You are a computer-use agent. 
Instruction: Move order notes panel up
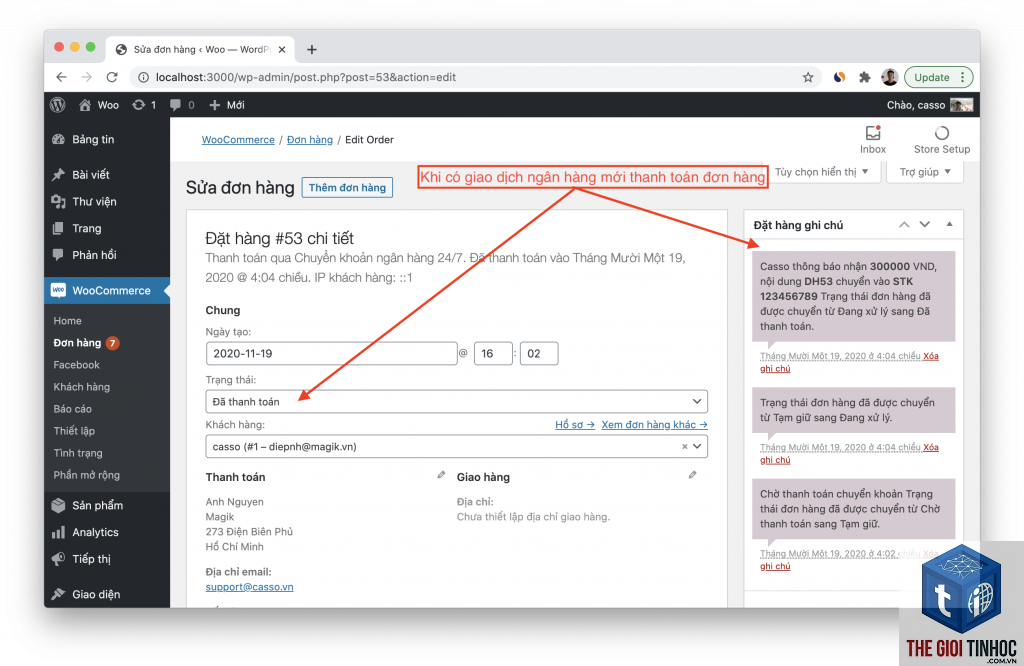pos(904,225)
